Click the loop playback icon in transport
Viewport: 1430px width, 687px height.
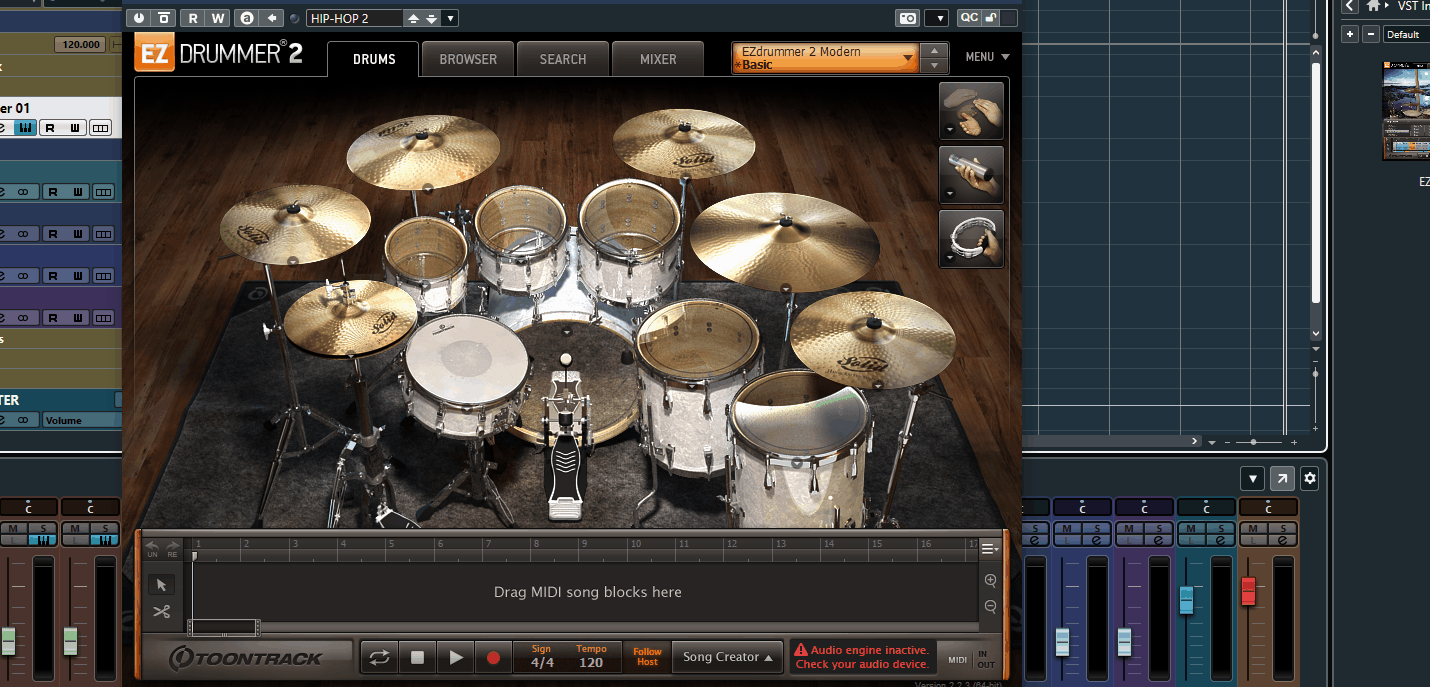(379, 657)
